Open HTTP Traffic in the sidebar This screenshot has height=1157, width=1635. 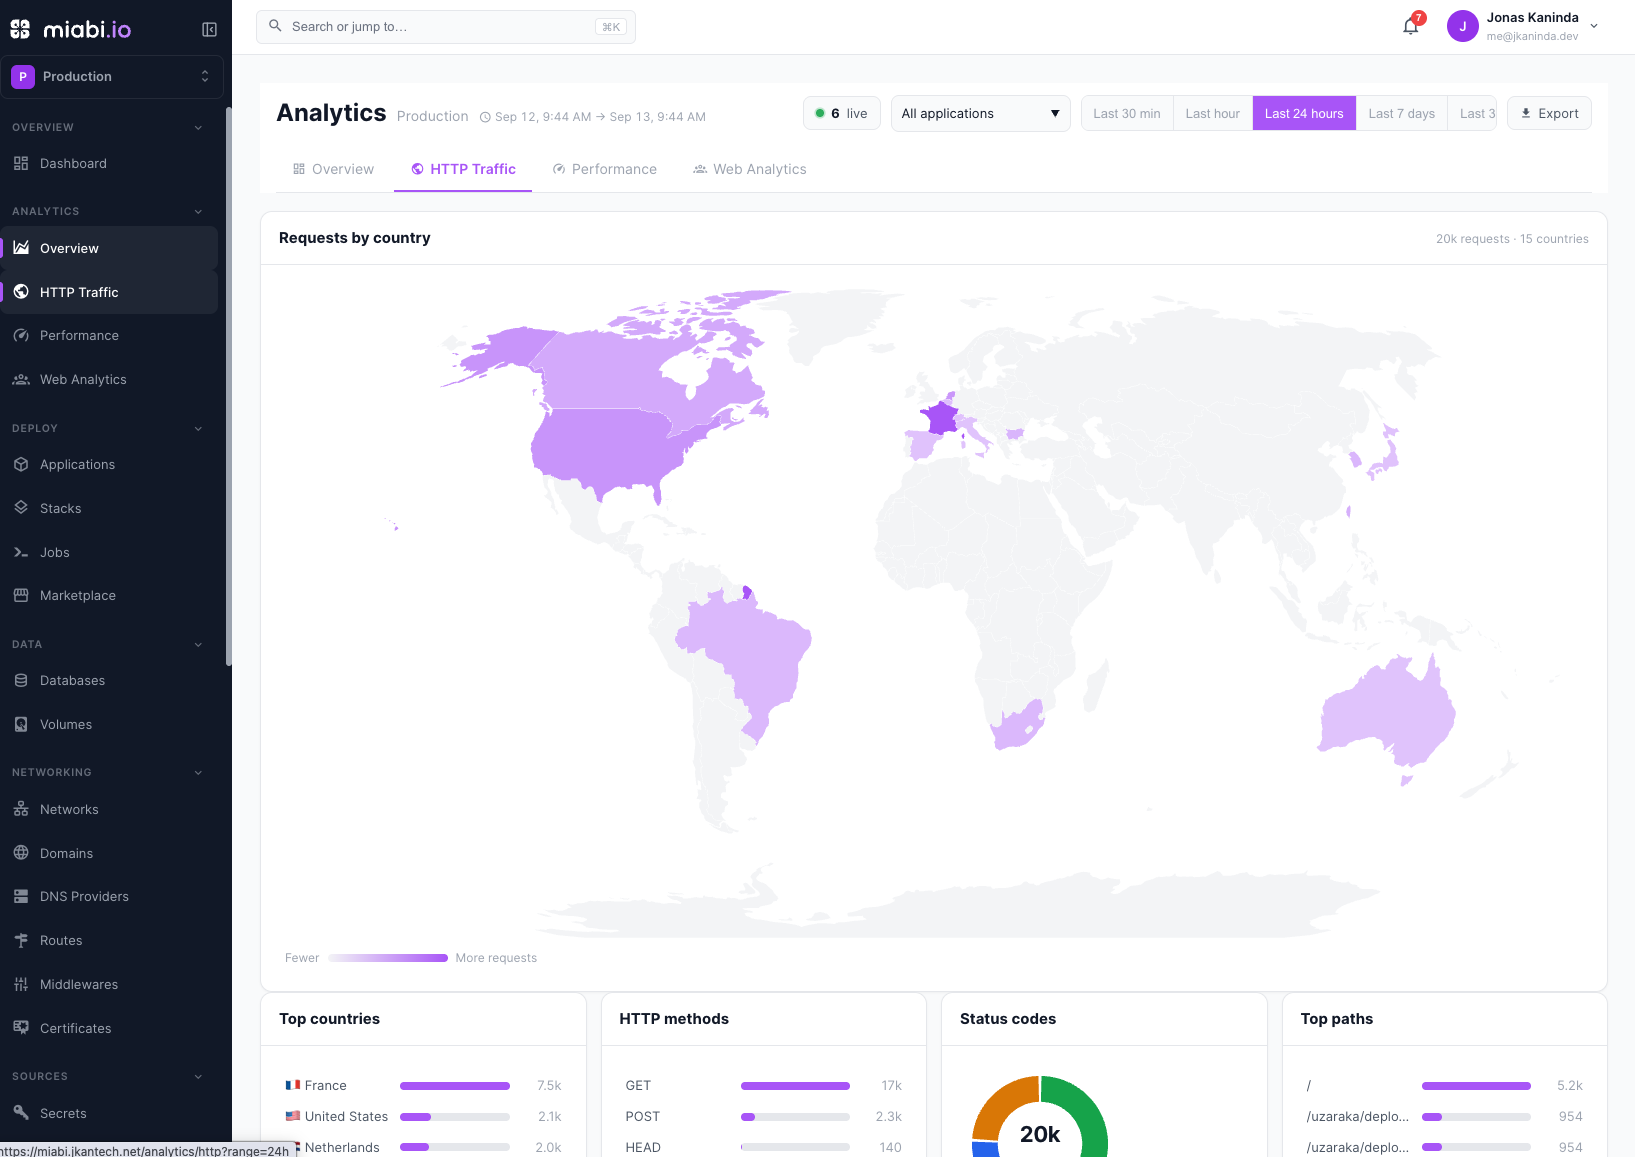109,292
